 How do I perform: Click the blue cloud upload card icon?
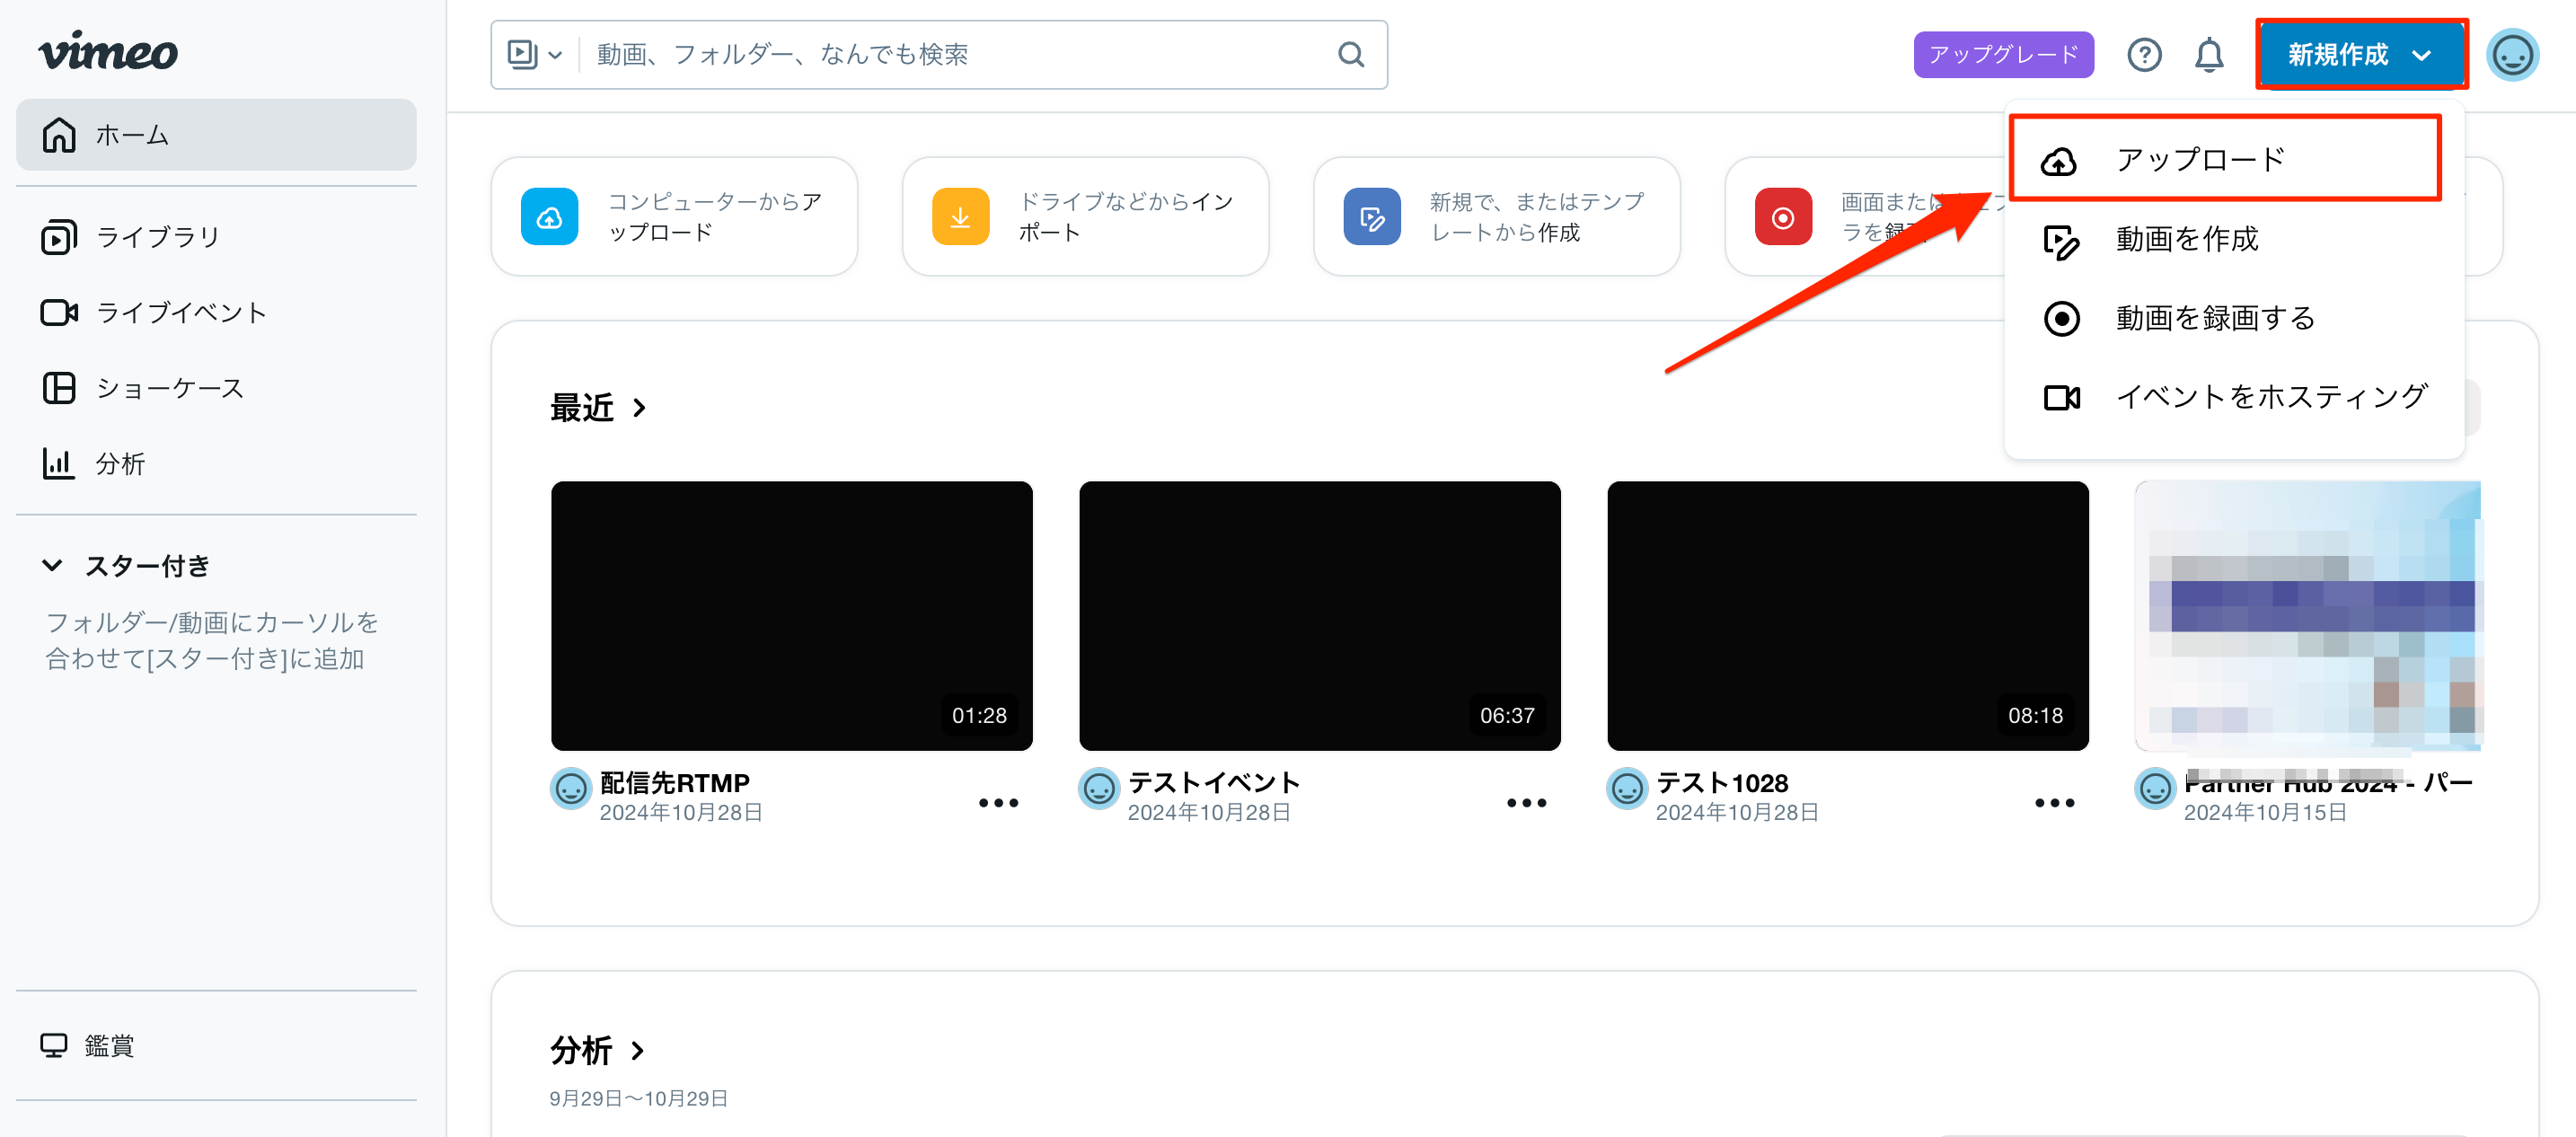[549, 217]
